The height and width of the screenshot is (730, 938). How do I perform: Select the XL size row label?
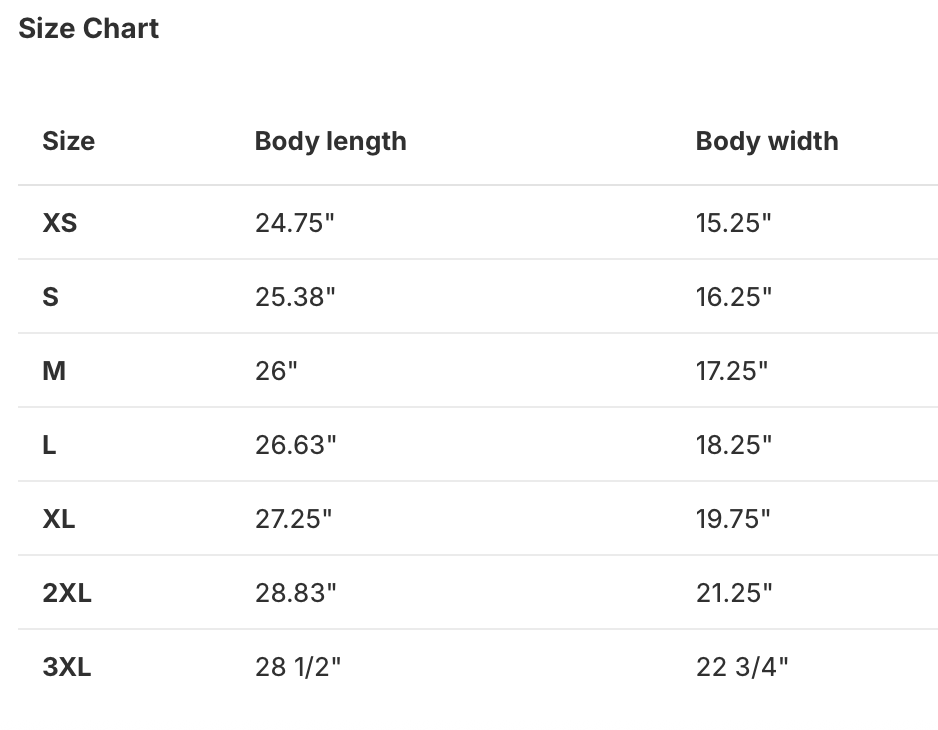click(59, 519)
